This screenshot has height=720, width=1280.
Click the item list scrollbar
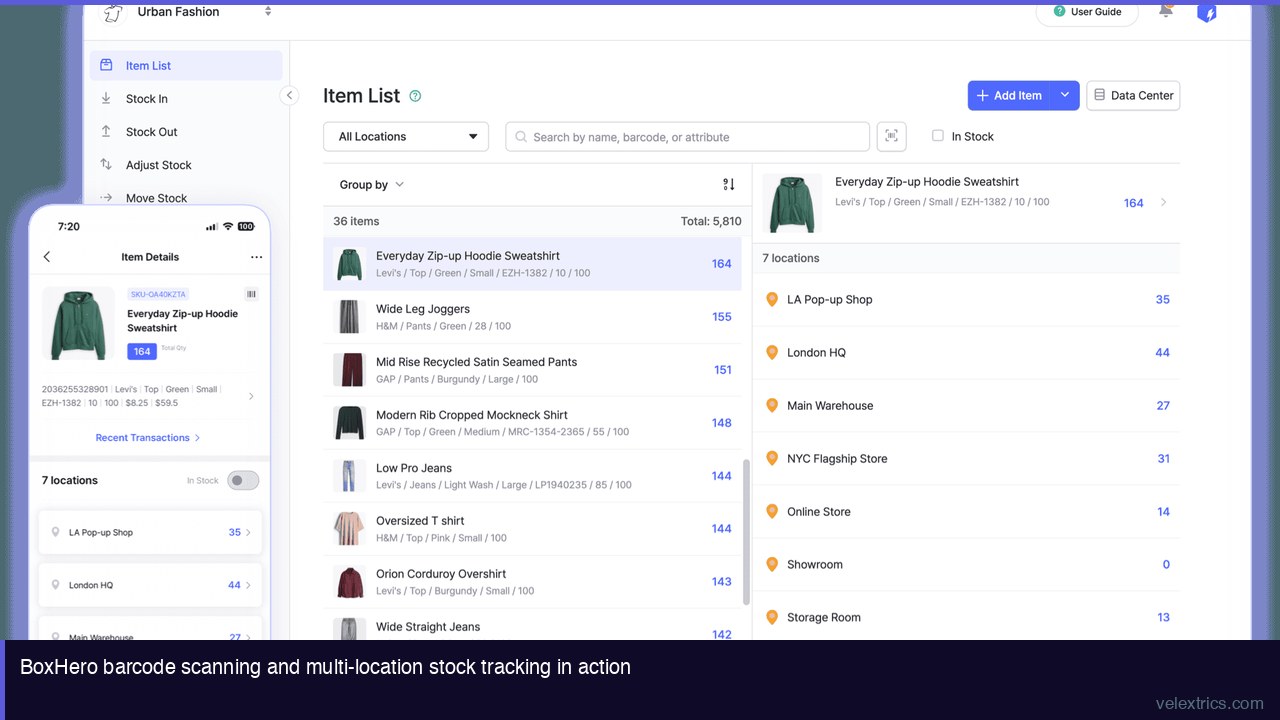coord(746,532)
